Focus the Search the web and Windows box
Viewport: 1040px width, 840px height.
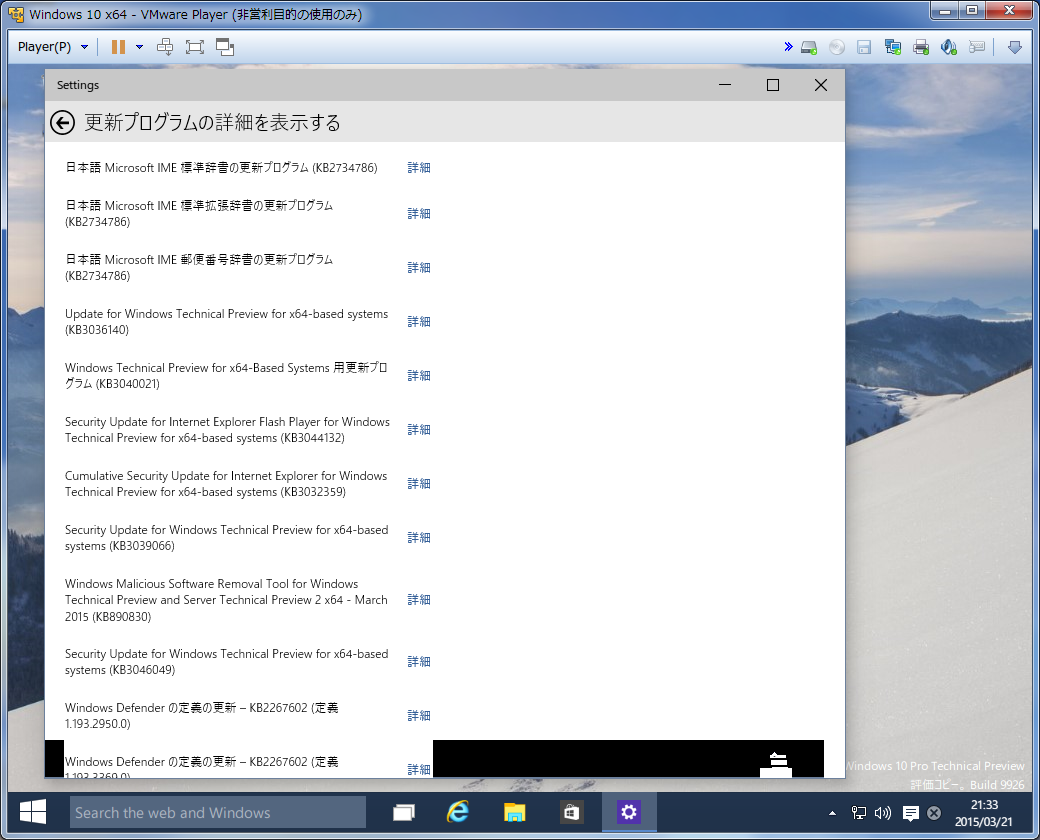pyautogui.click(x=218, y=812)
